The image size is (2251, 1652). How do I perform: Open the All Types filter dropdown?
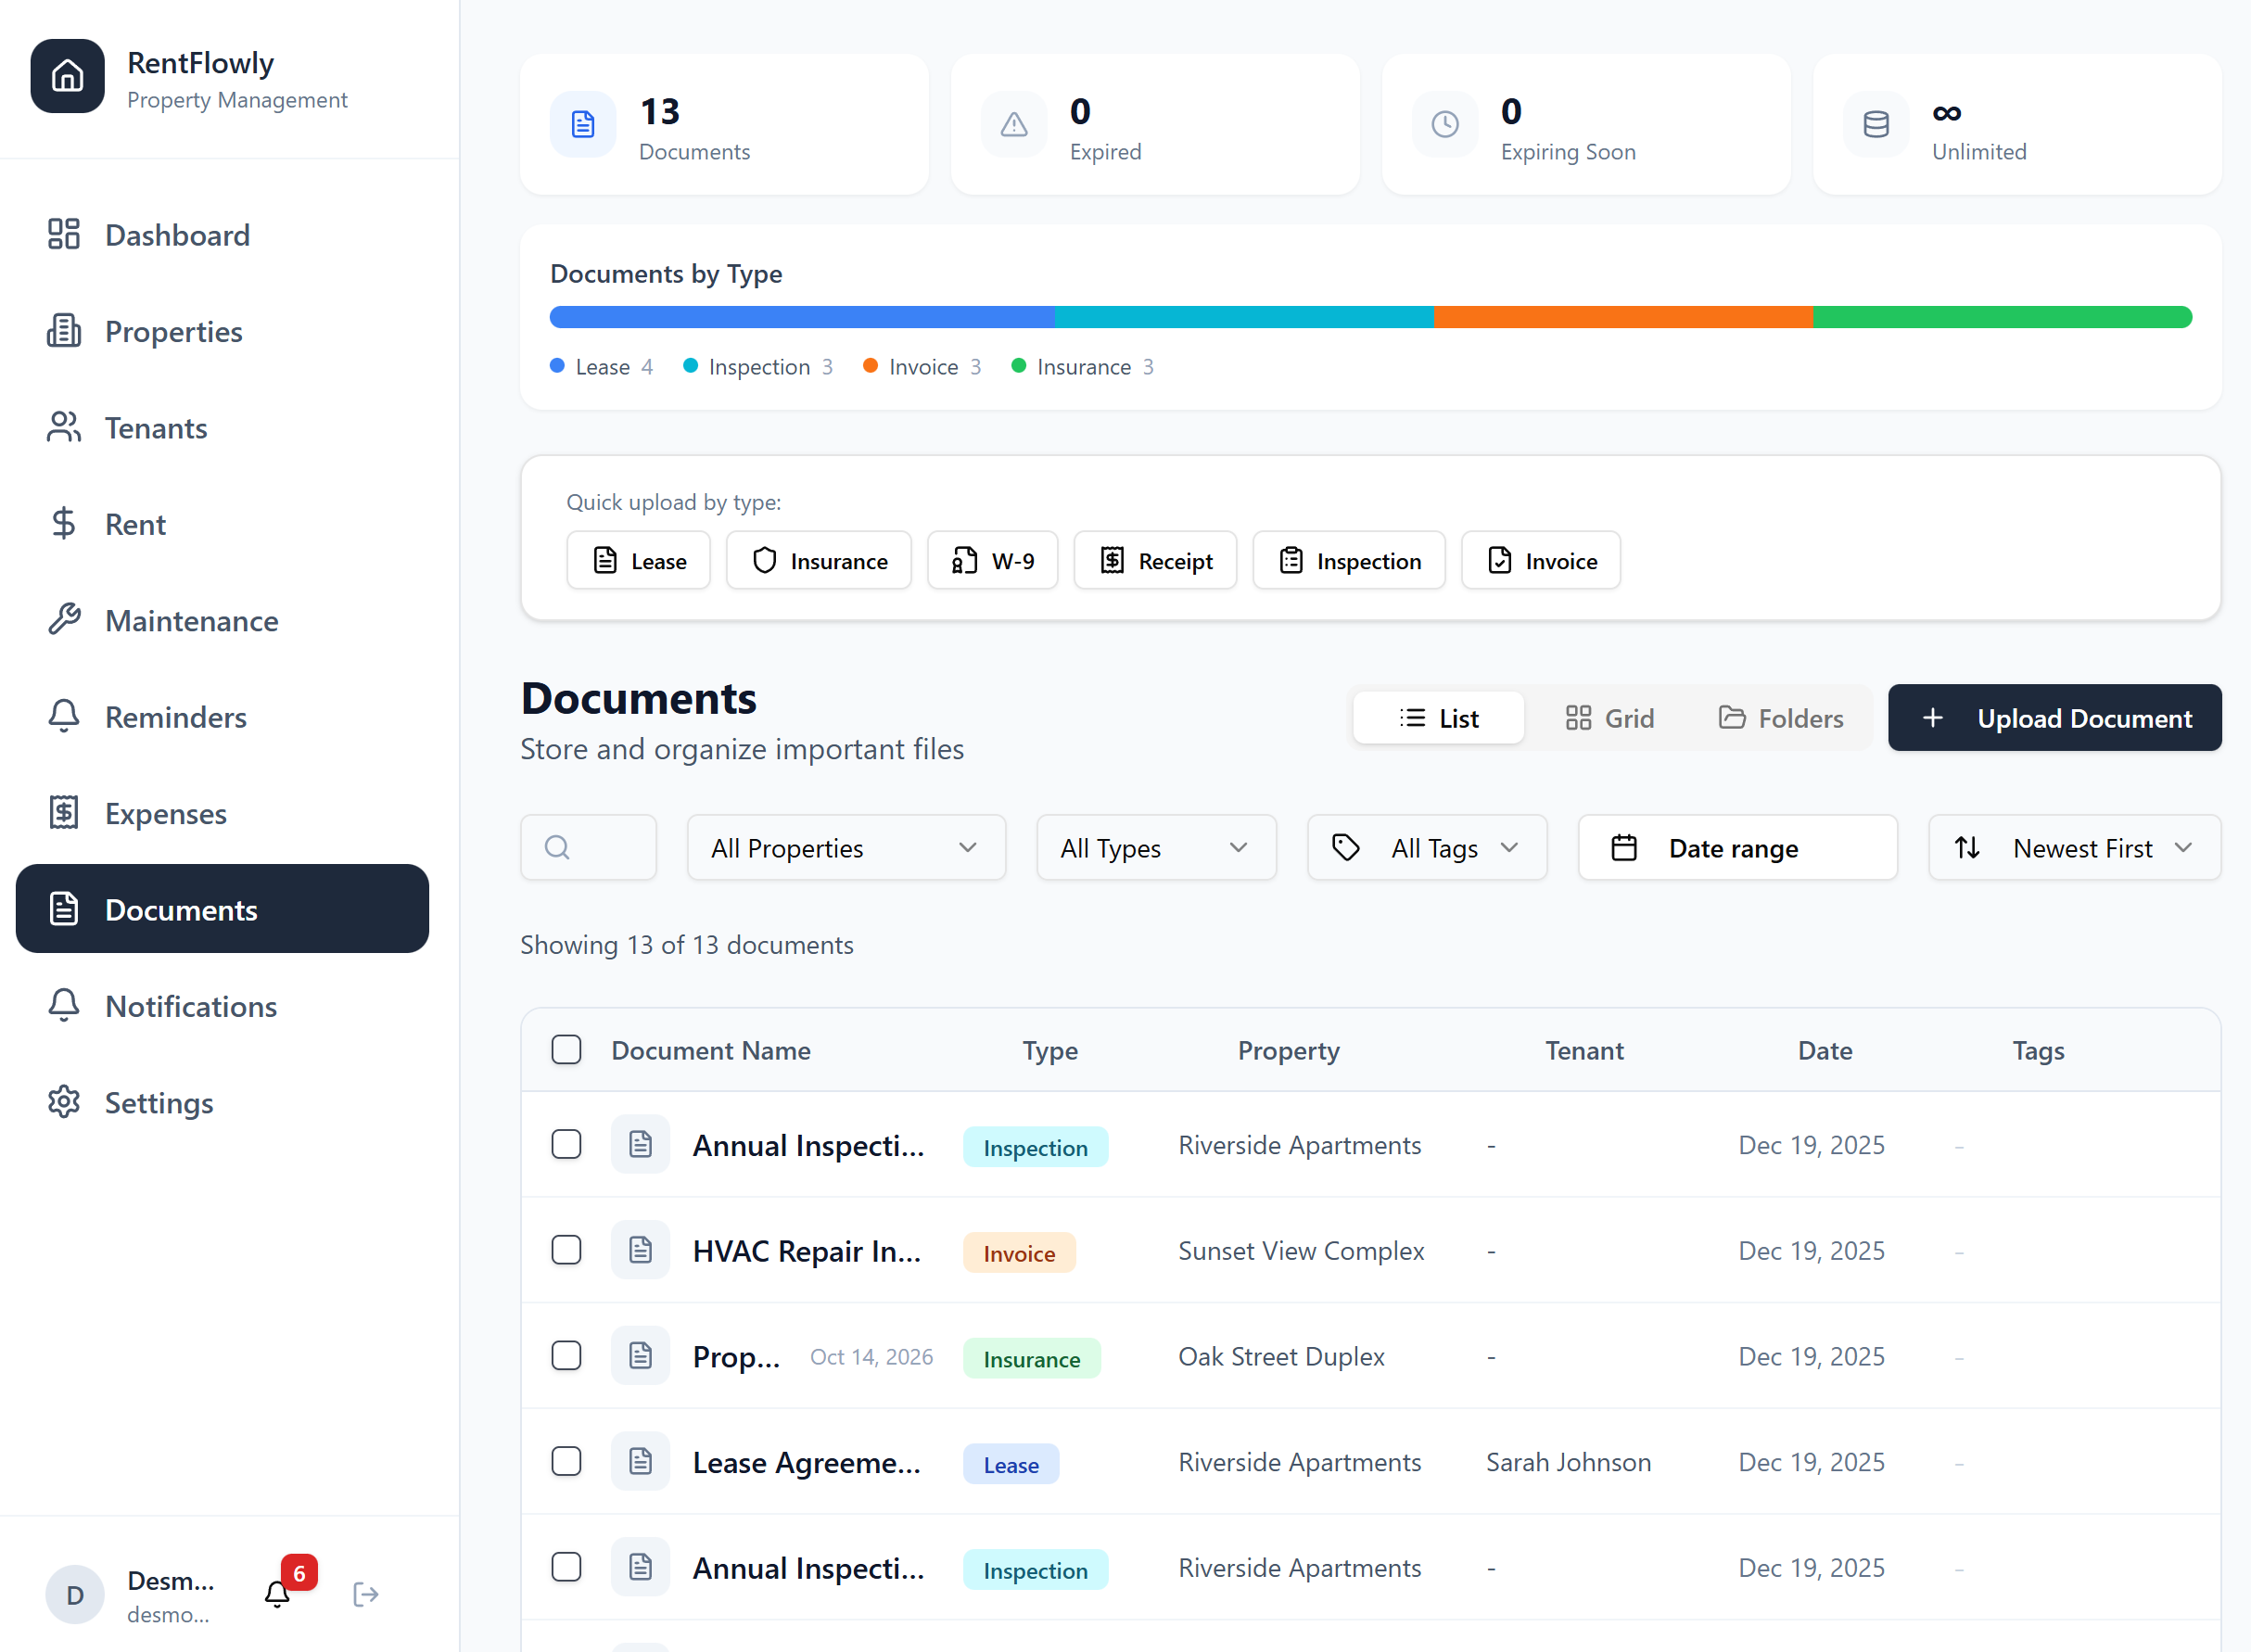(1155, 848)
